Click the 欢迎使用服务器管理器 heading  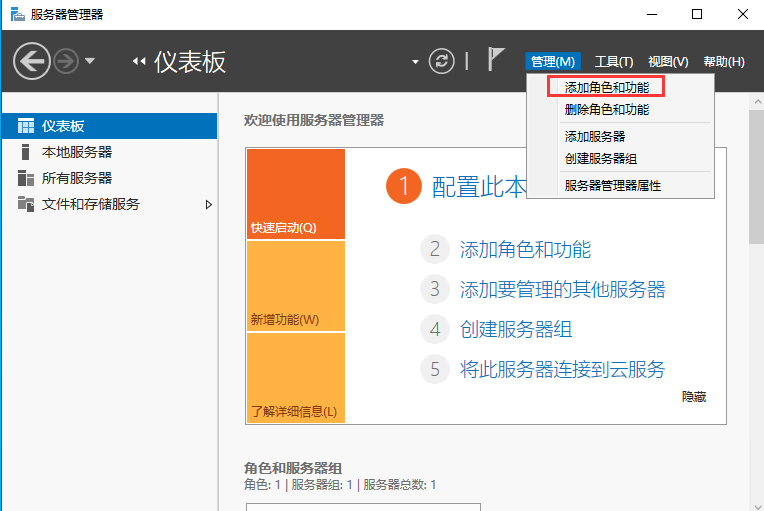click(314, 120)
